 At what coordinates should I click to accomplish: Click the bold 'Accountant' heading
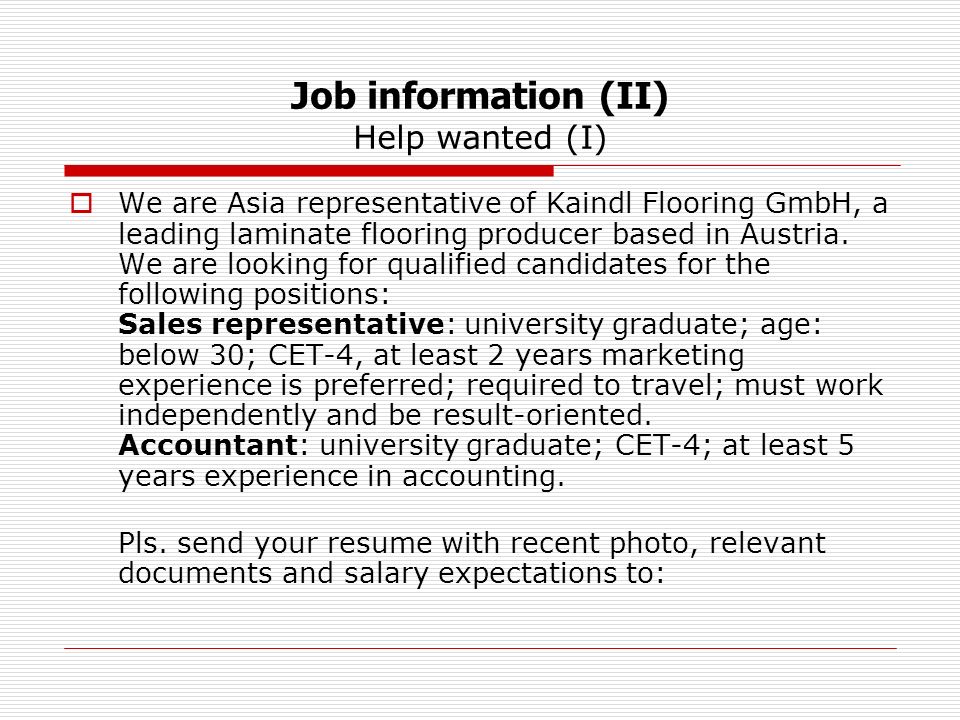(208, 445)
